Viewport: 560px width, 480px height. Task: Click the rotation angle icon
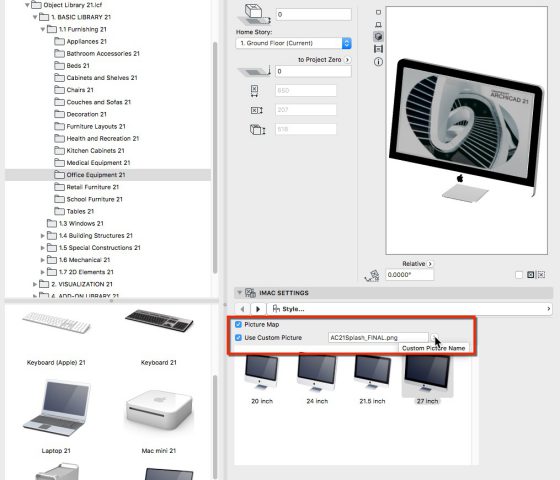(372, 275)
